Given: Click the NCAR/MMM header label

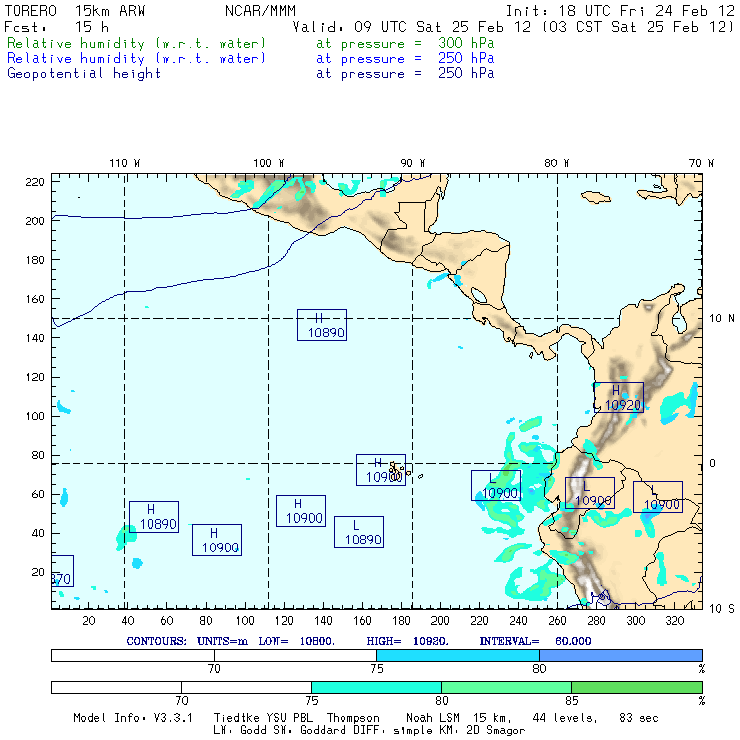Looking at the screenshot, I should click(260, 10).
